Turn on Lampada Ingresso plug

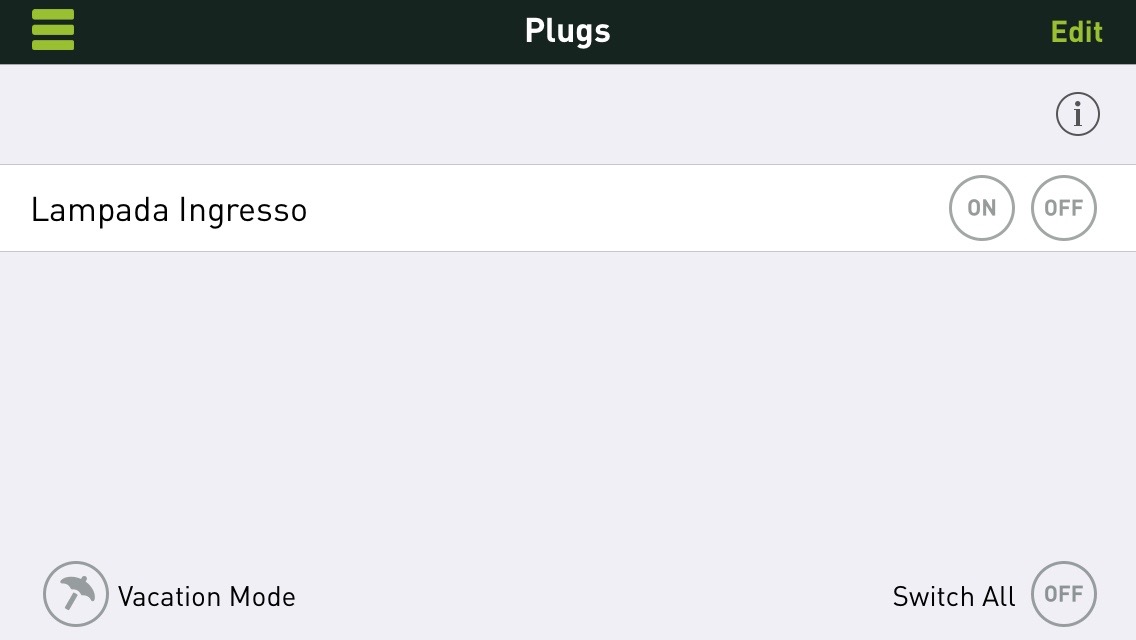[981, 208]
